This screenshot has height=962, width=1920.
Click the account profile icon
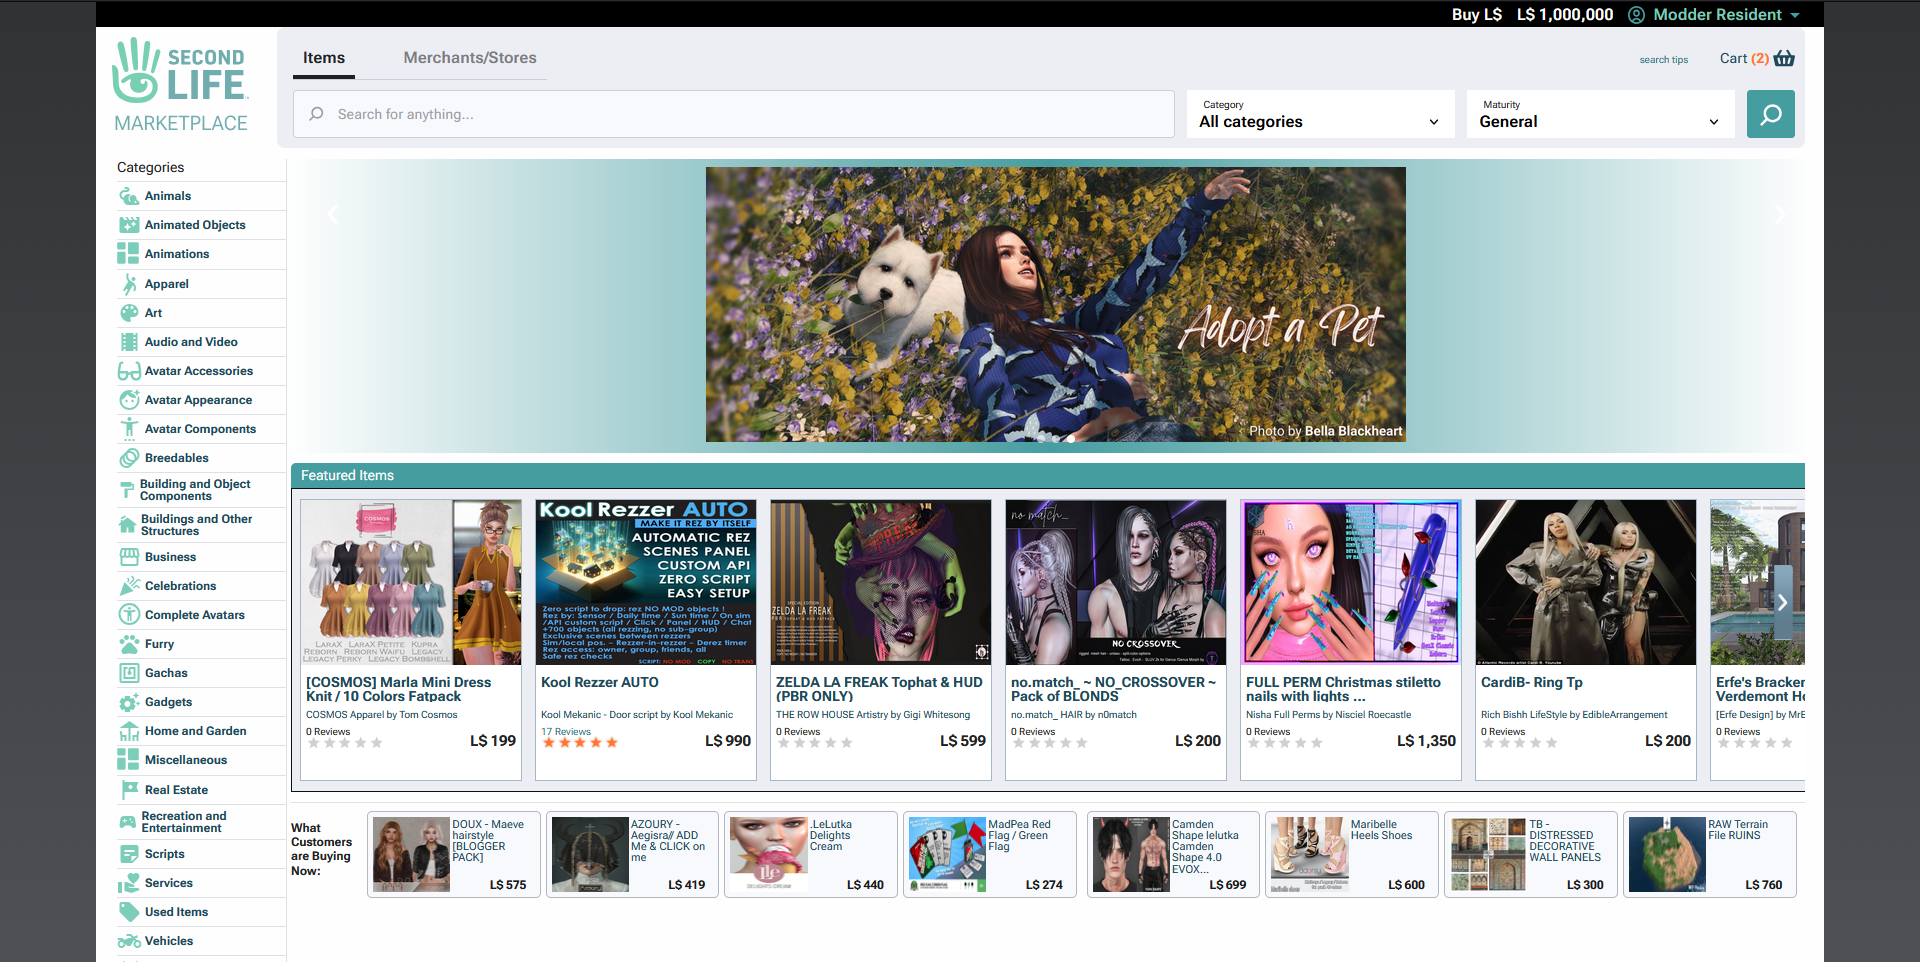click(x=1635, y=15)
